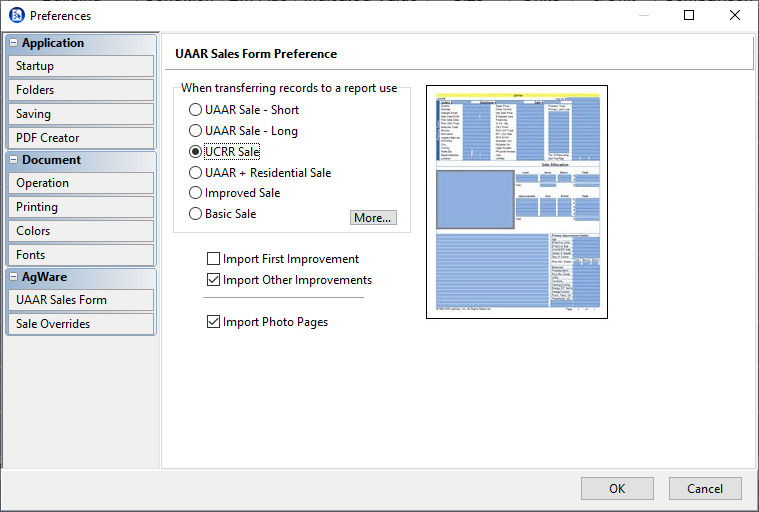
Task: Uncheck Import Other Improvements
Action: tap(213, 280)
